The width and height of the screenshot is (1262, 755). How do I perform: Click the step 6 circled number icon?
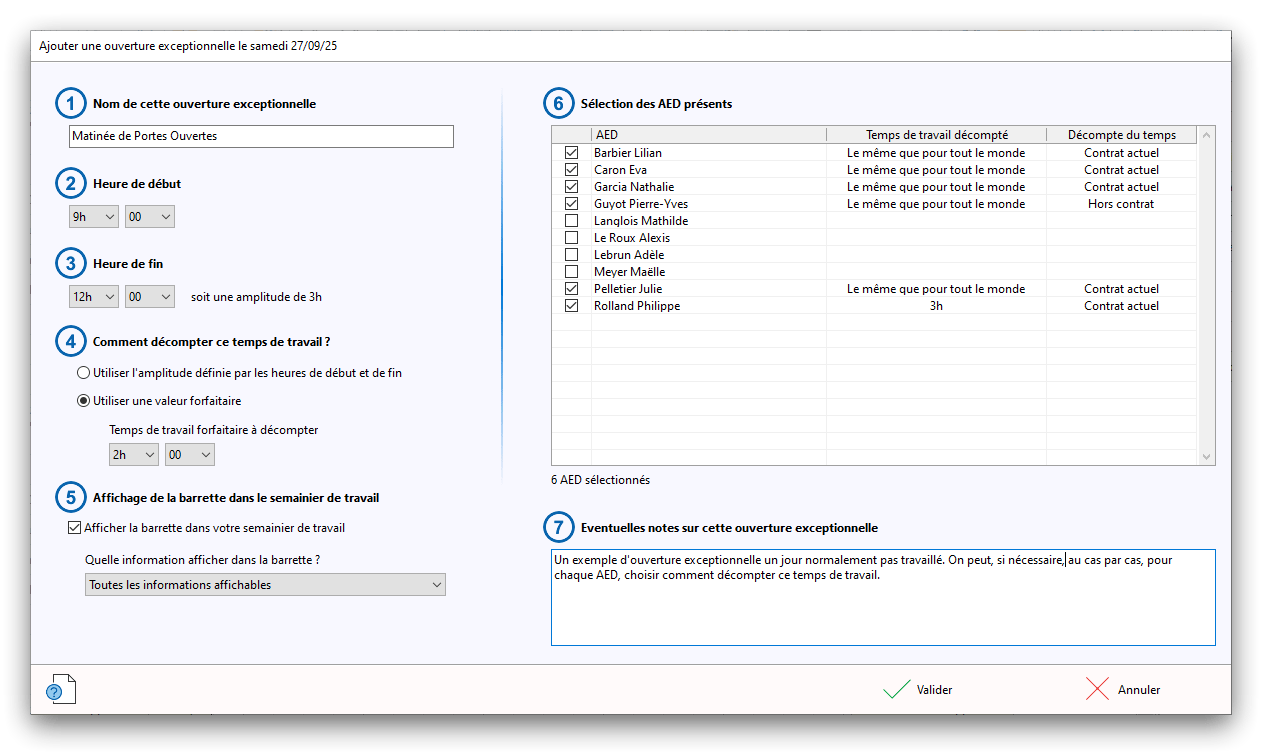point(559,104)
